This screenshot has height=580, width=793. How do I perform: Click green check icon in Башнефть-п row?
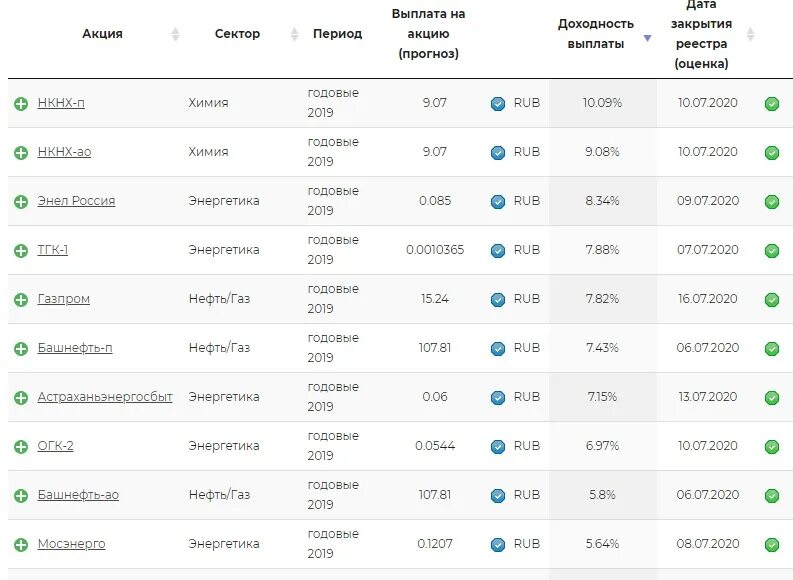pyautogui.click(x=772, y=349)
